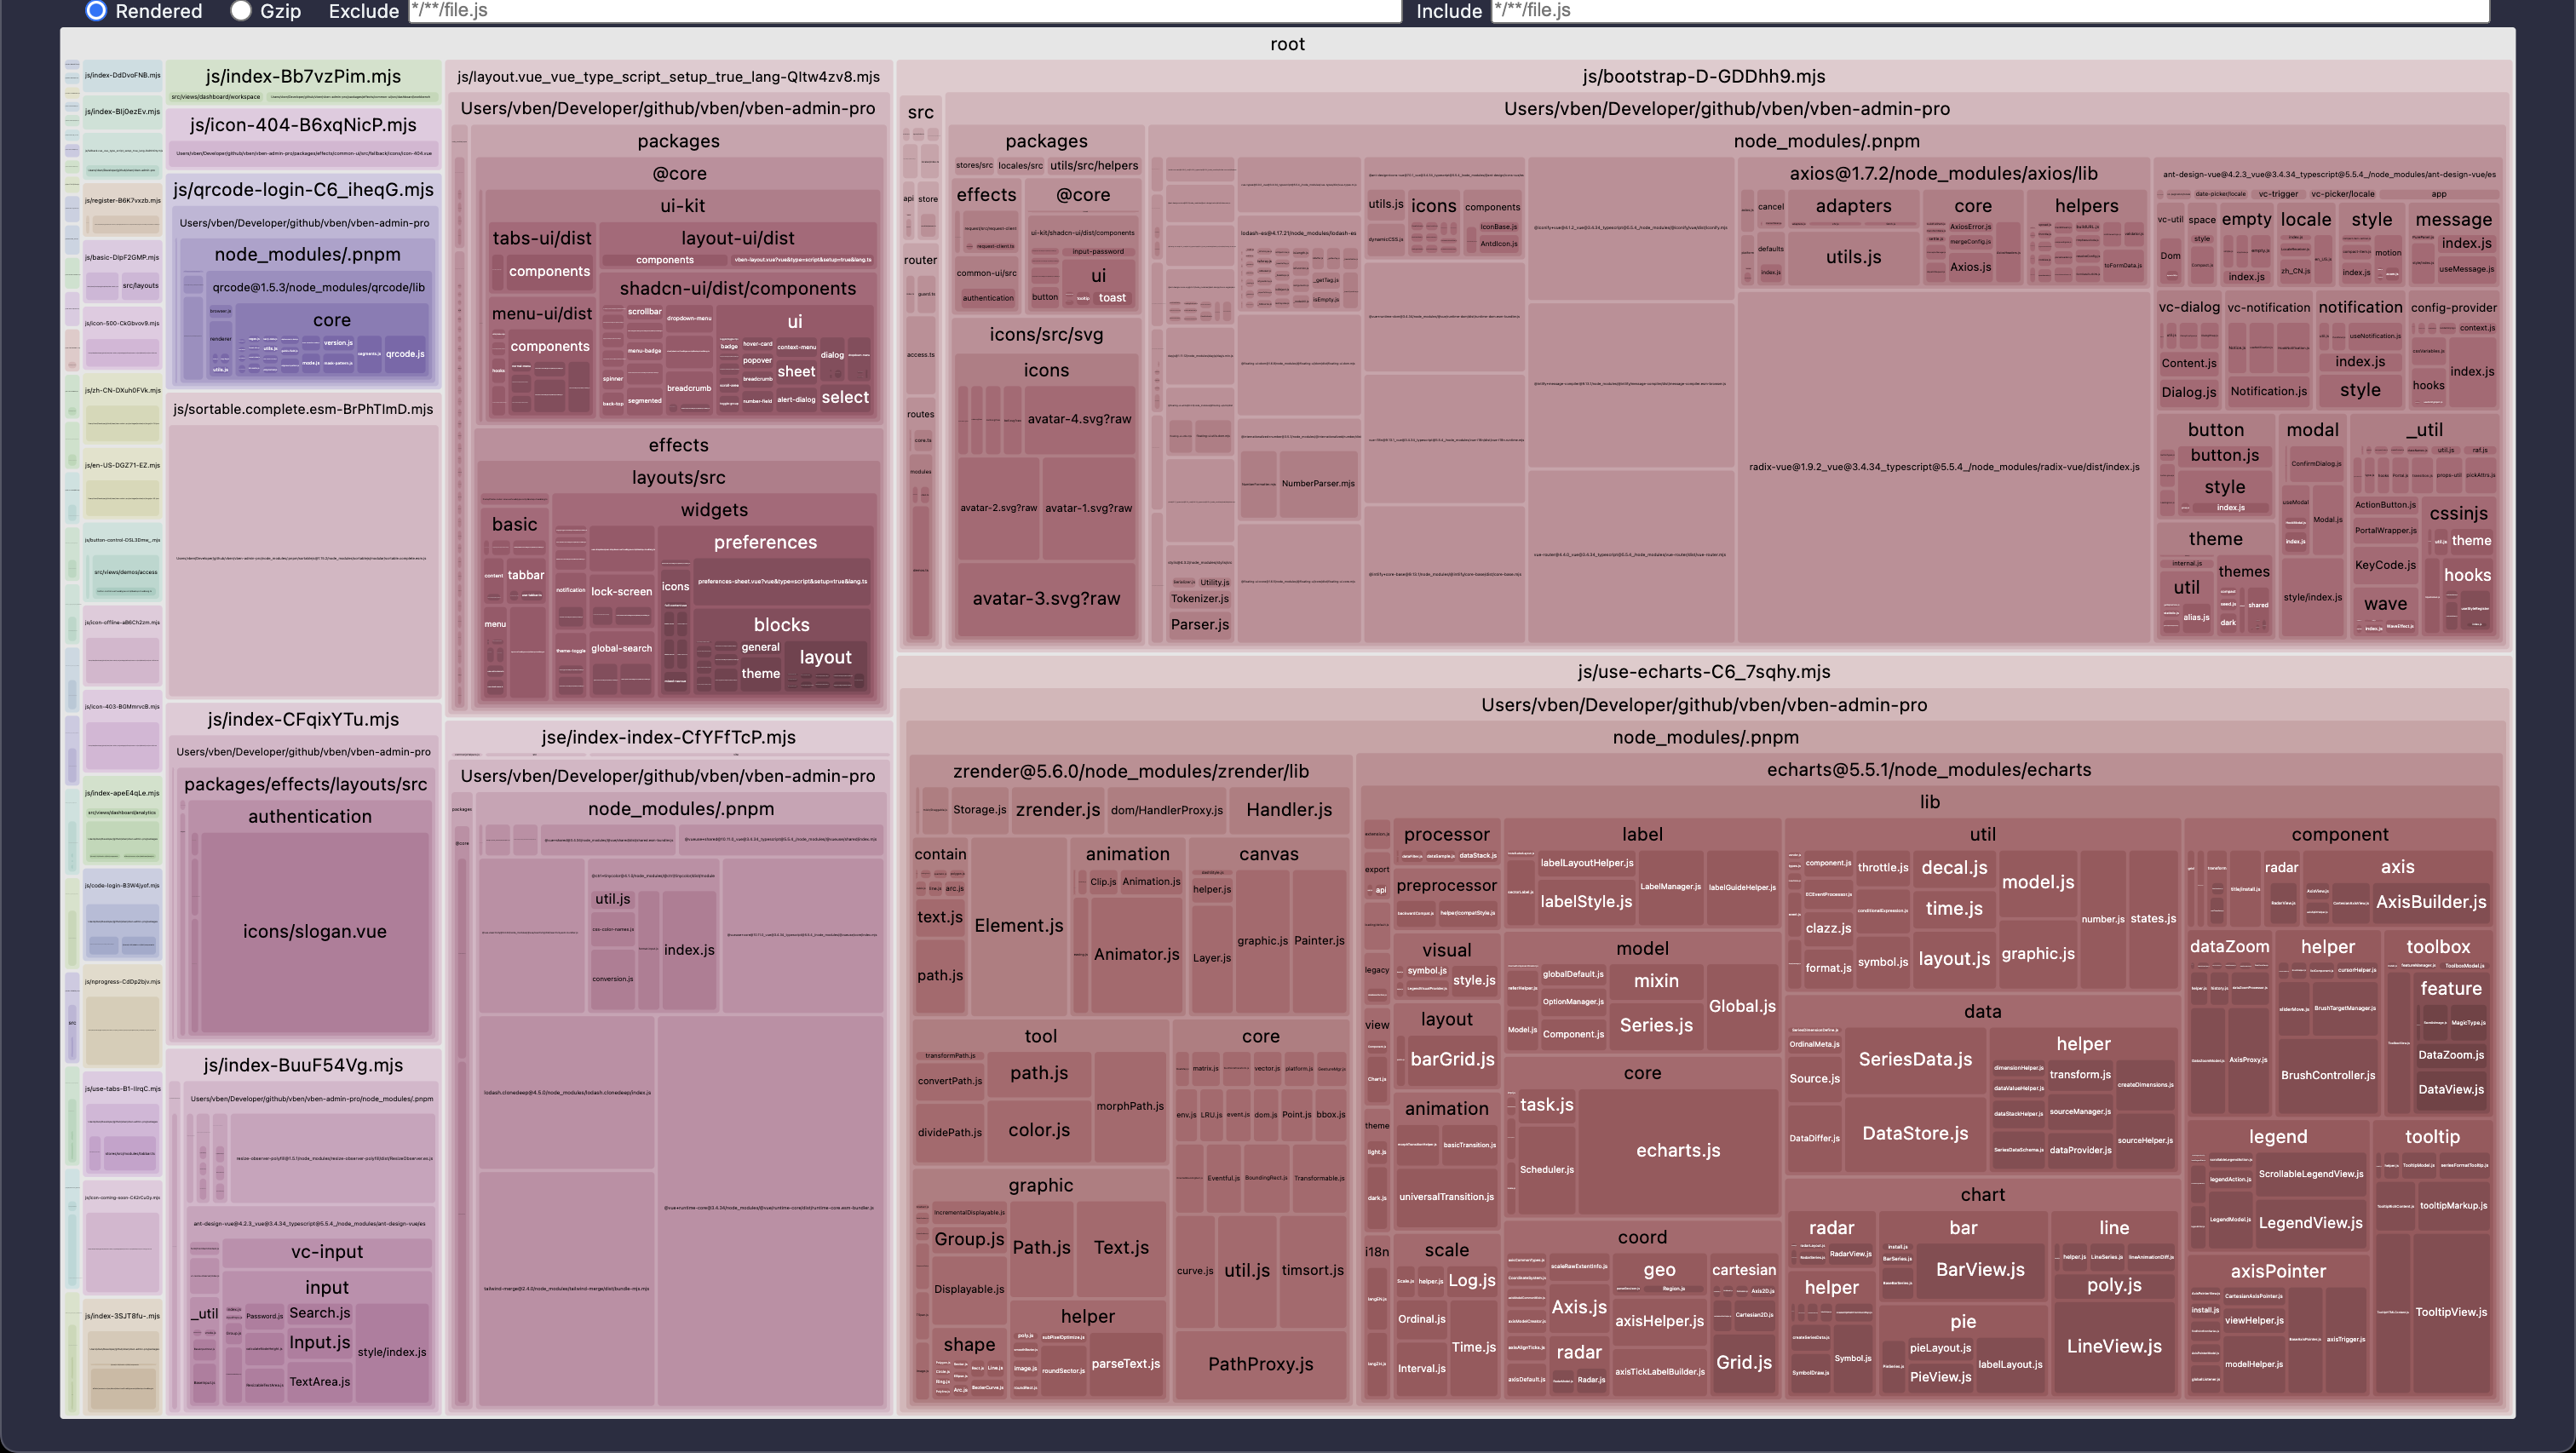2576x1453 pixels.
Task: Click the icons/slogan.vue tile
Action: [314, 932]
